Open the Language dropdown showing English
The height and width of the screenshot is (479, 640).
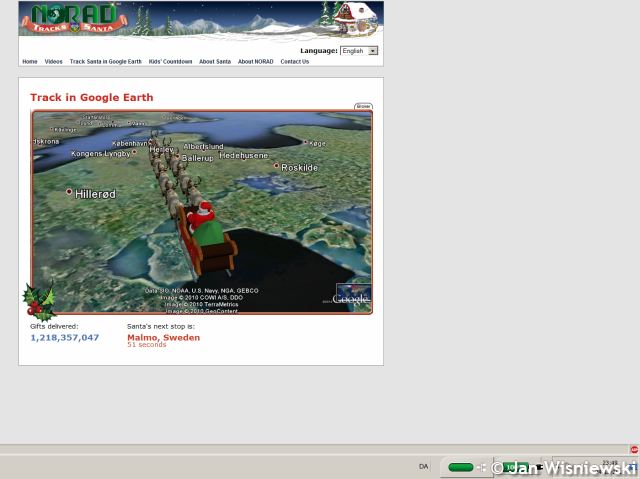pos(359,51)
